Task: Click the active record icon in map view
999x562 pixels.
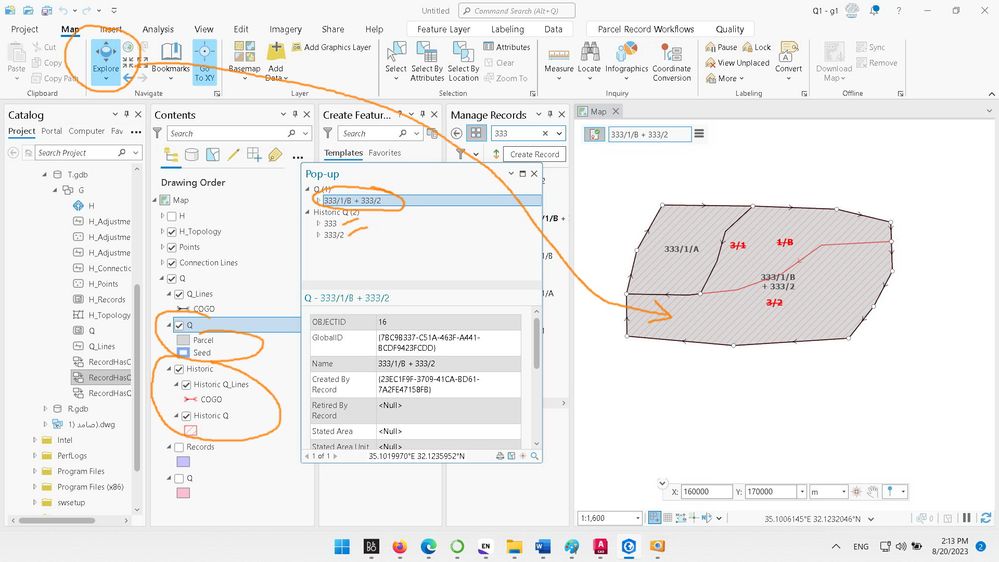Action: click(x=594, y=134)
